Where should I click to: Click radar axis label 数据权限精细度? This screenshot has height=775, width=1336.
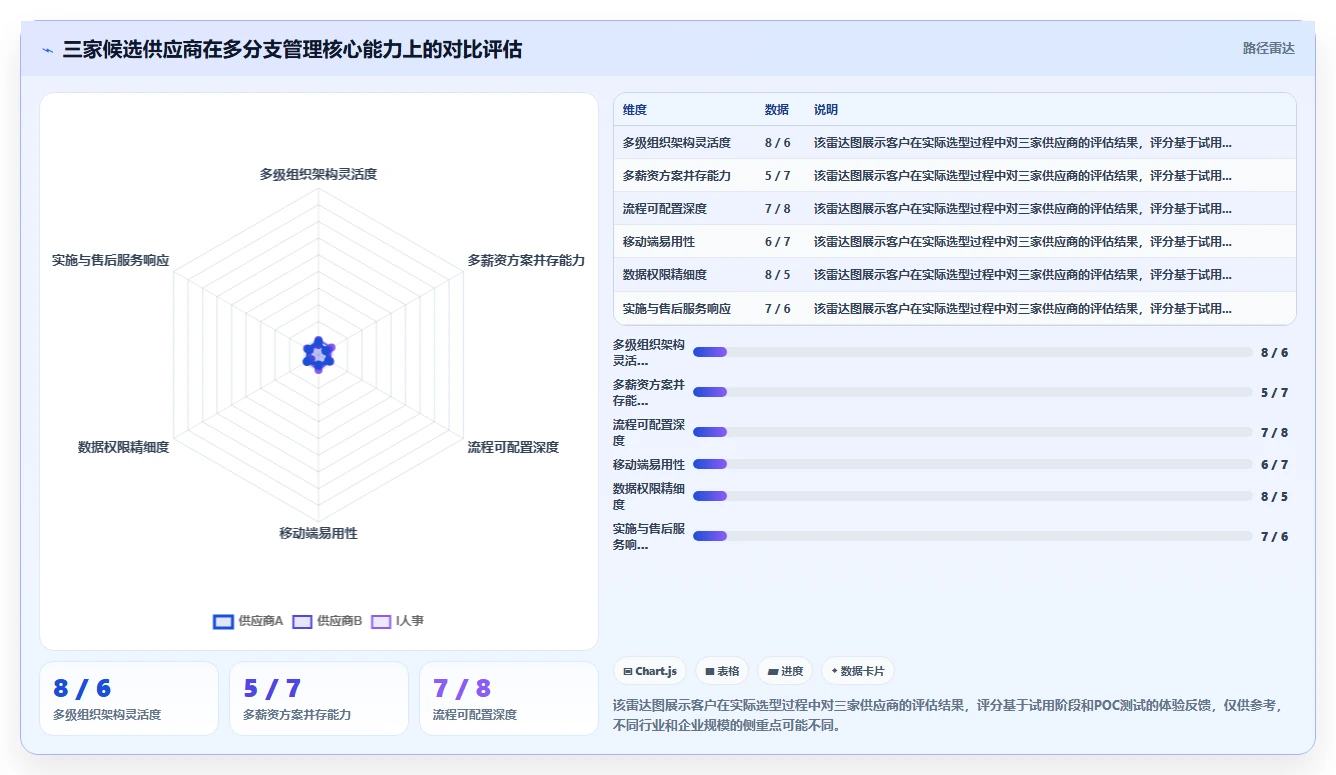pos(124,447)
